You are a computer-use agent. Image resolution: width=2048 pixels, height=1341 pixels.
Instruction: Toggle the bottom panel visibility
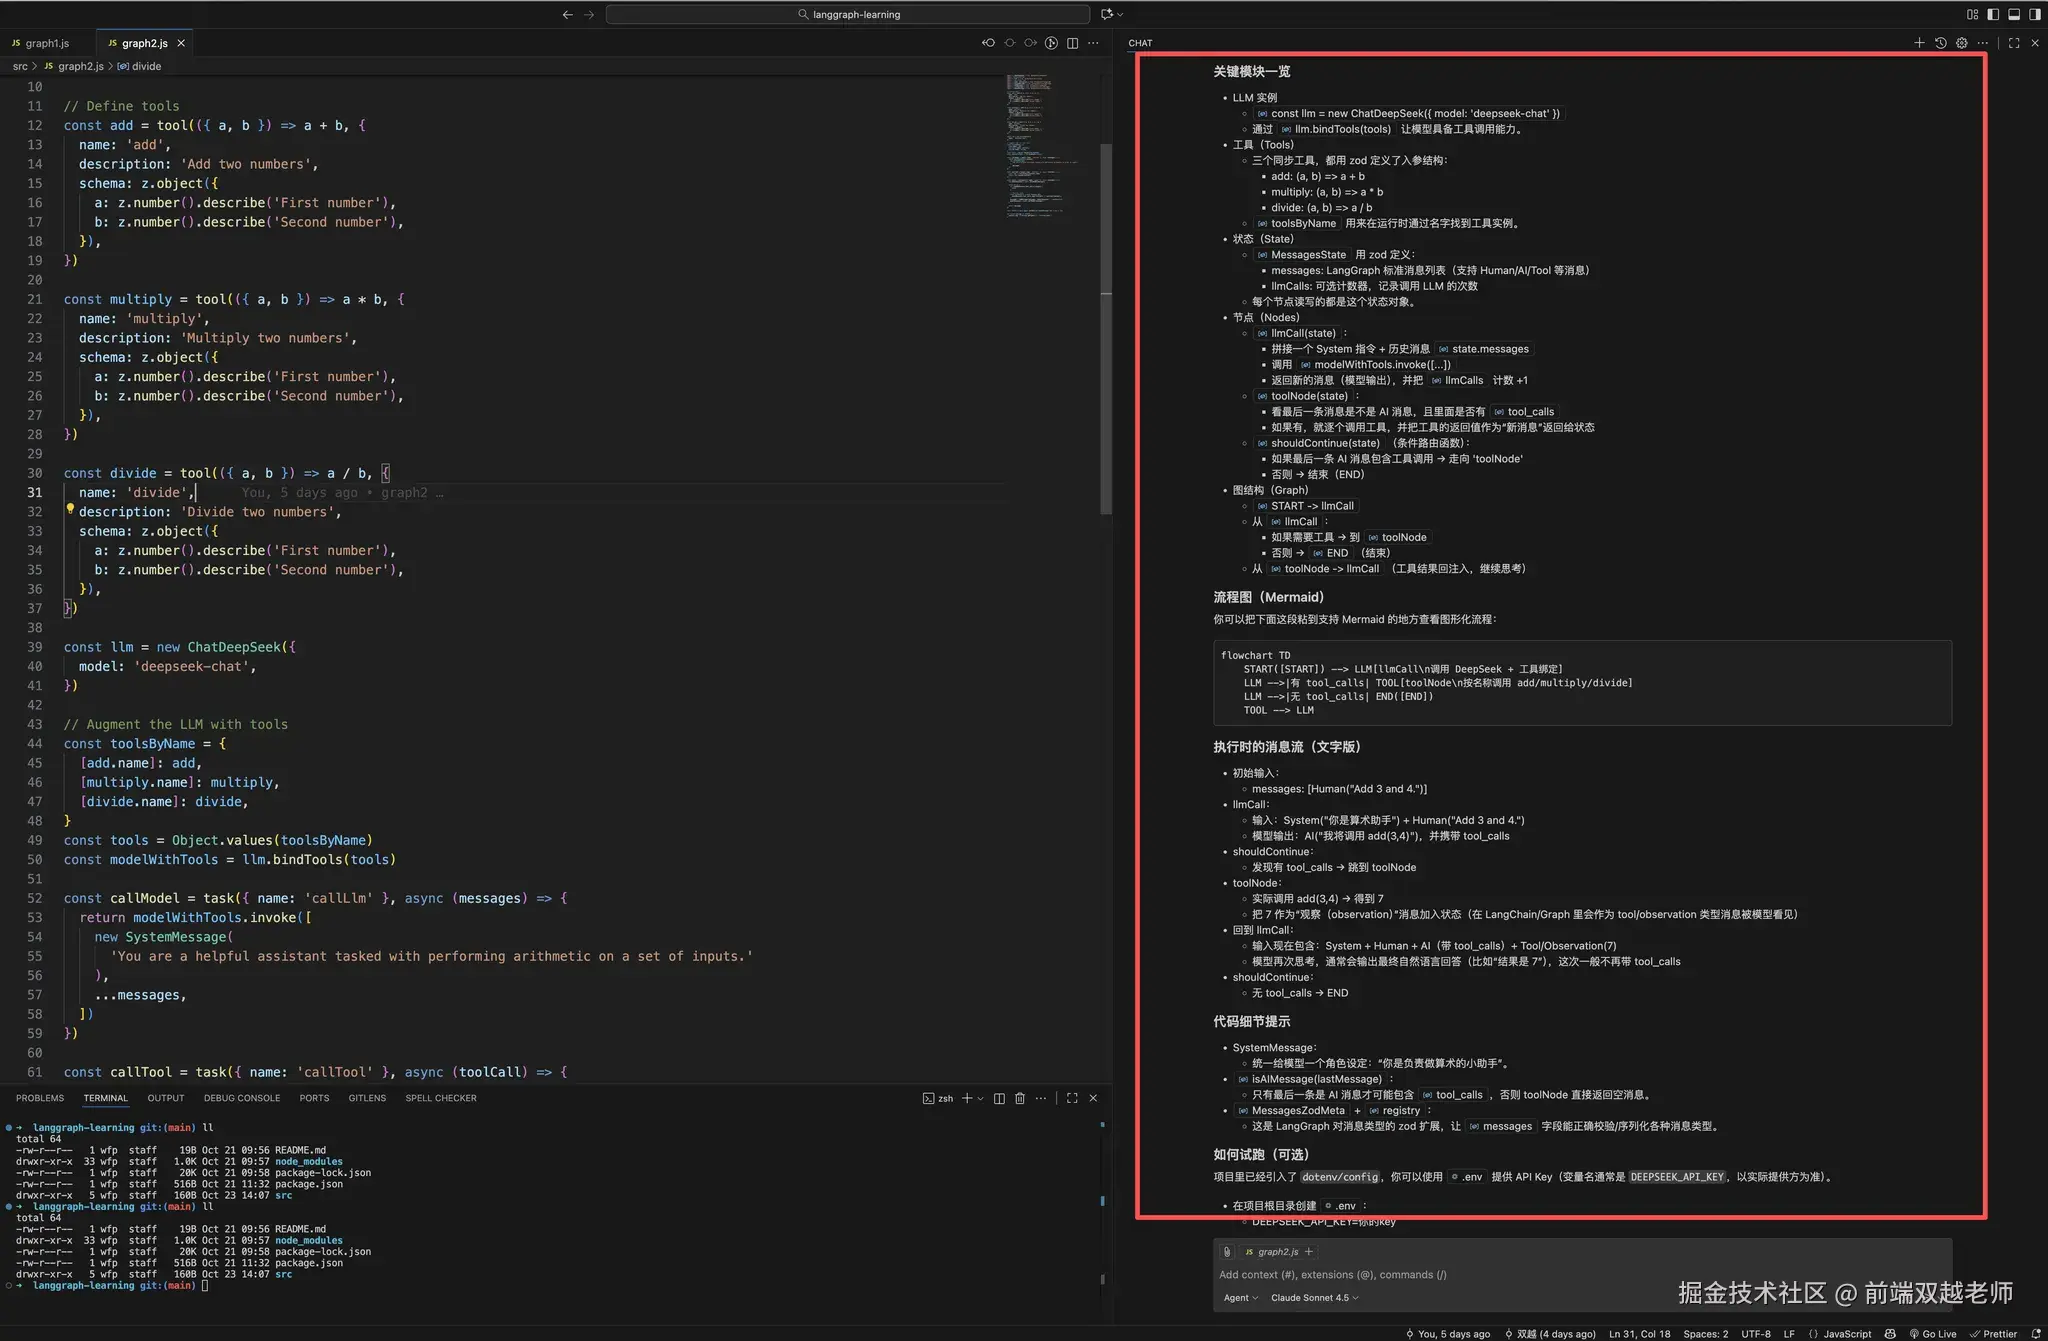pyautogui.click(x=2014, y=14)
